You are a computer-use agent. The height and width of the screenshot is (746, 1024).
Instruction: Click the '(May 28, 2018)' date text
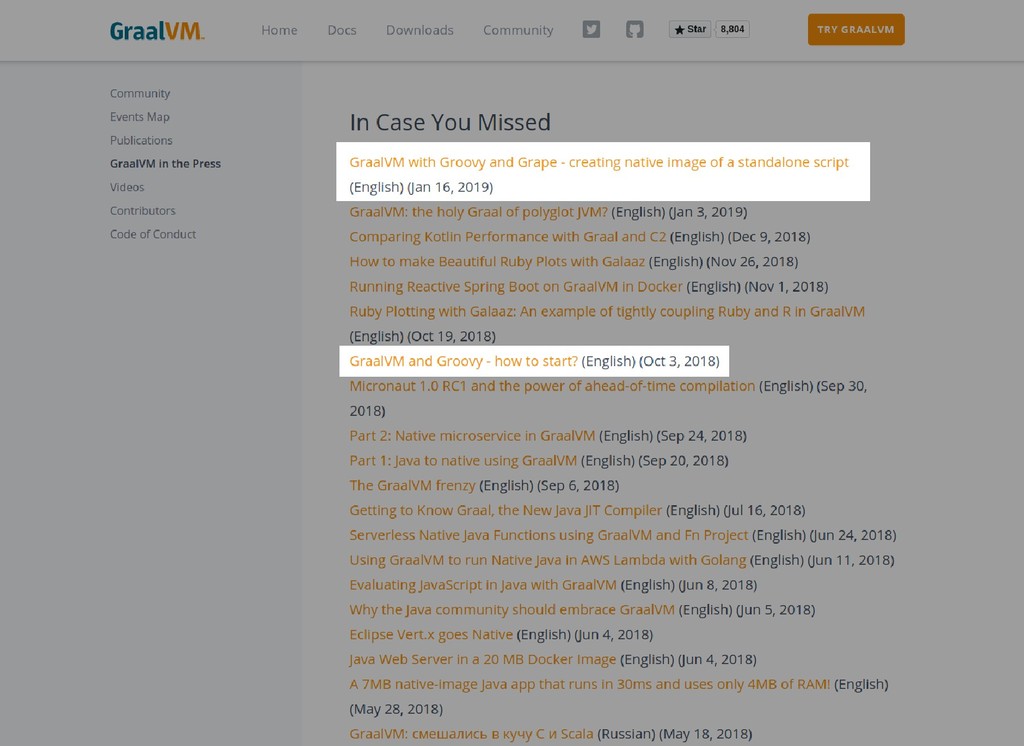396,709
